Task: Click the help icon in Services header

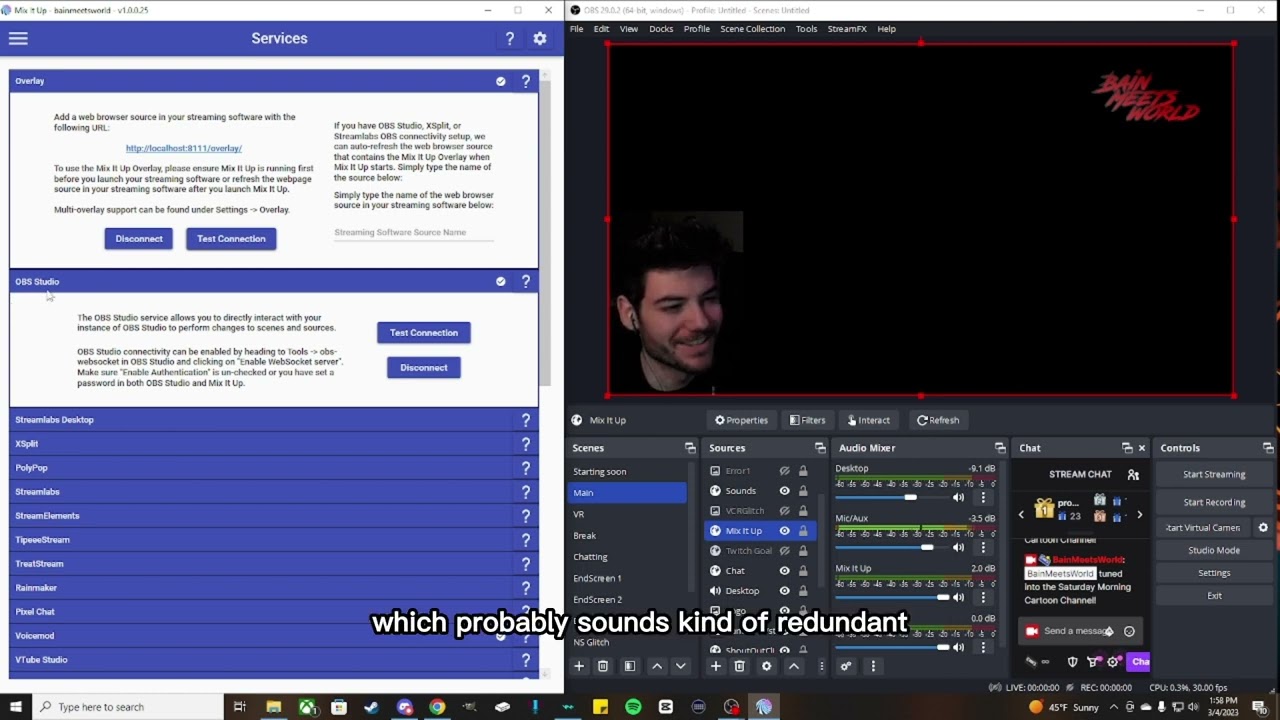Action: pyautogui.click(x=510, y=38)
